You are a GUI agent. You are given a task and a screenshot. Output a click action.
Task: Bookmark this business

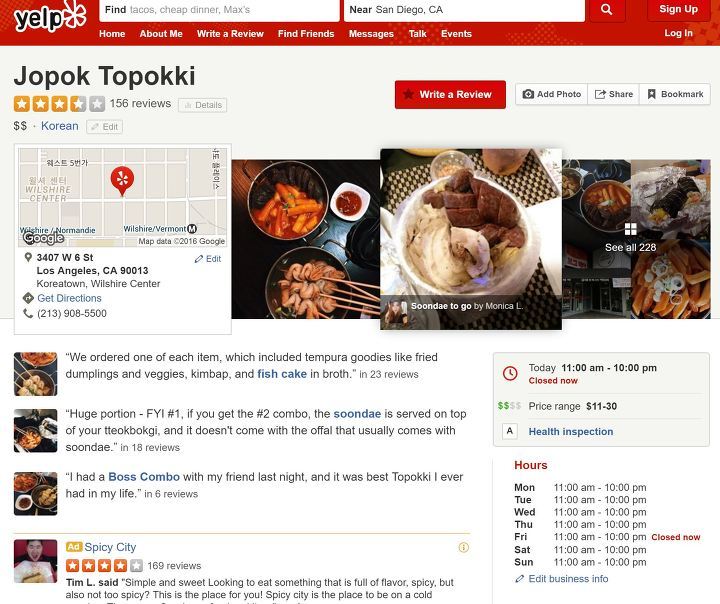click(675, 94)
